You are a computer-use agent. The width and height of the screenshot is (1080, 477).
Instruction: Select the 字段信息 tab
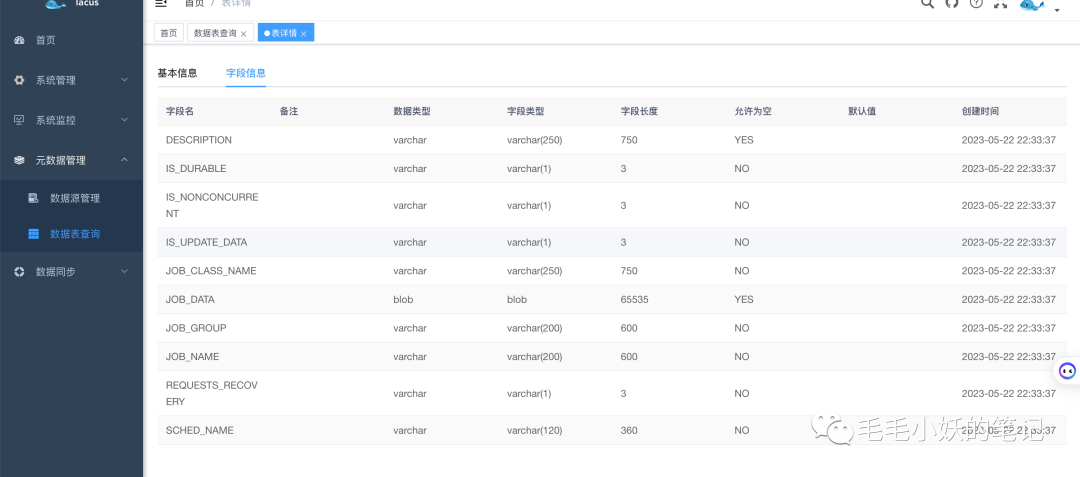pos(246,73)
